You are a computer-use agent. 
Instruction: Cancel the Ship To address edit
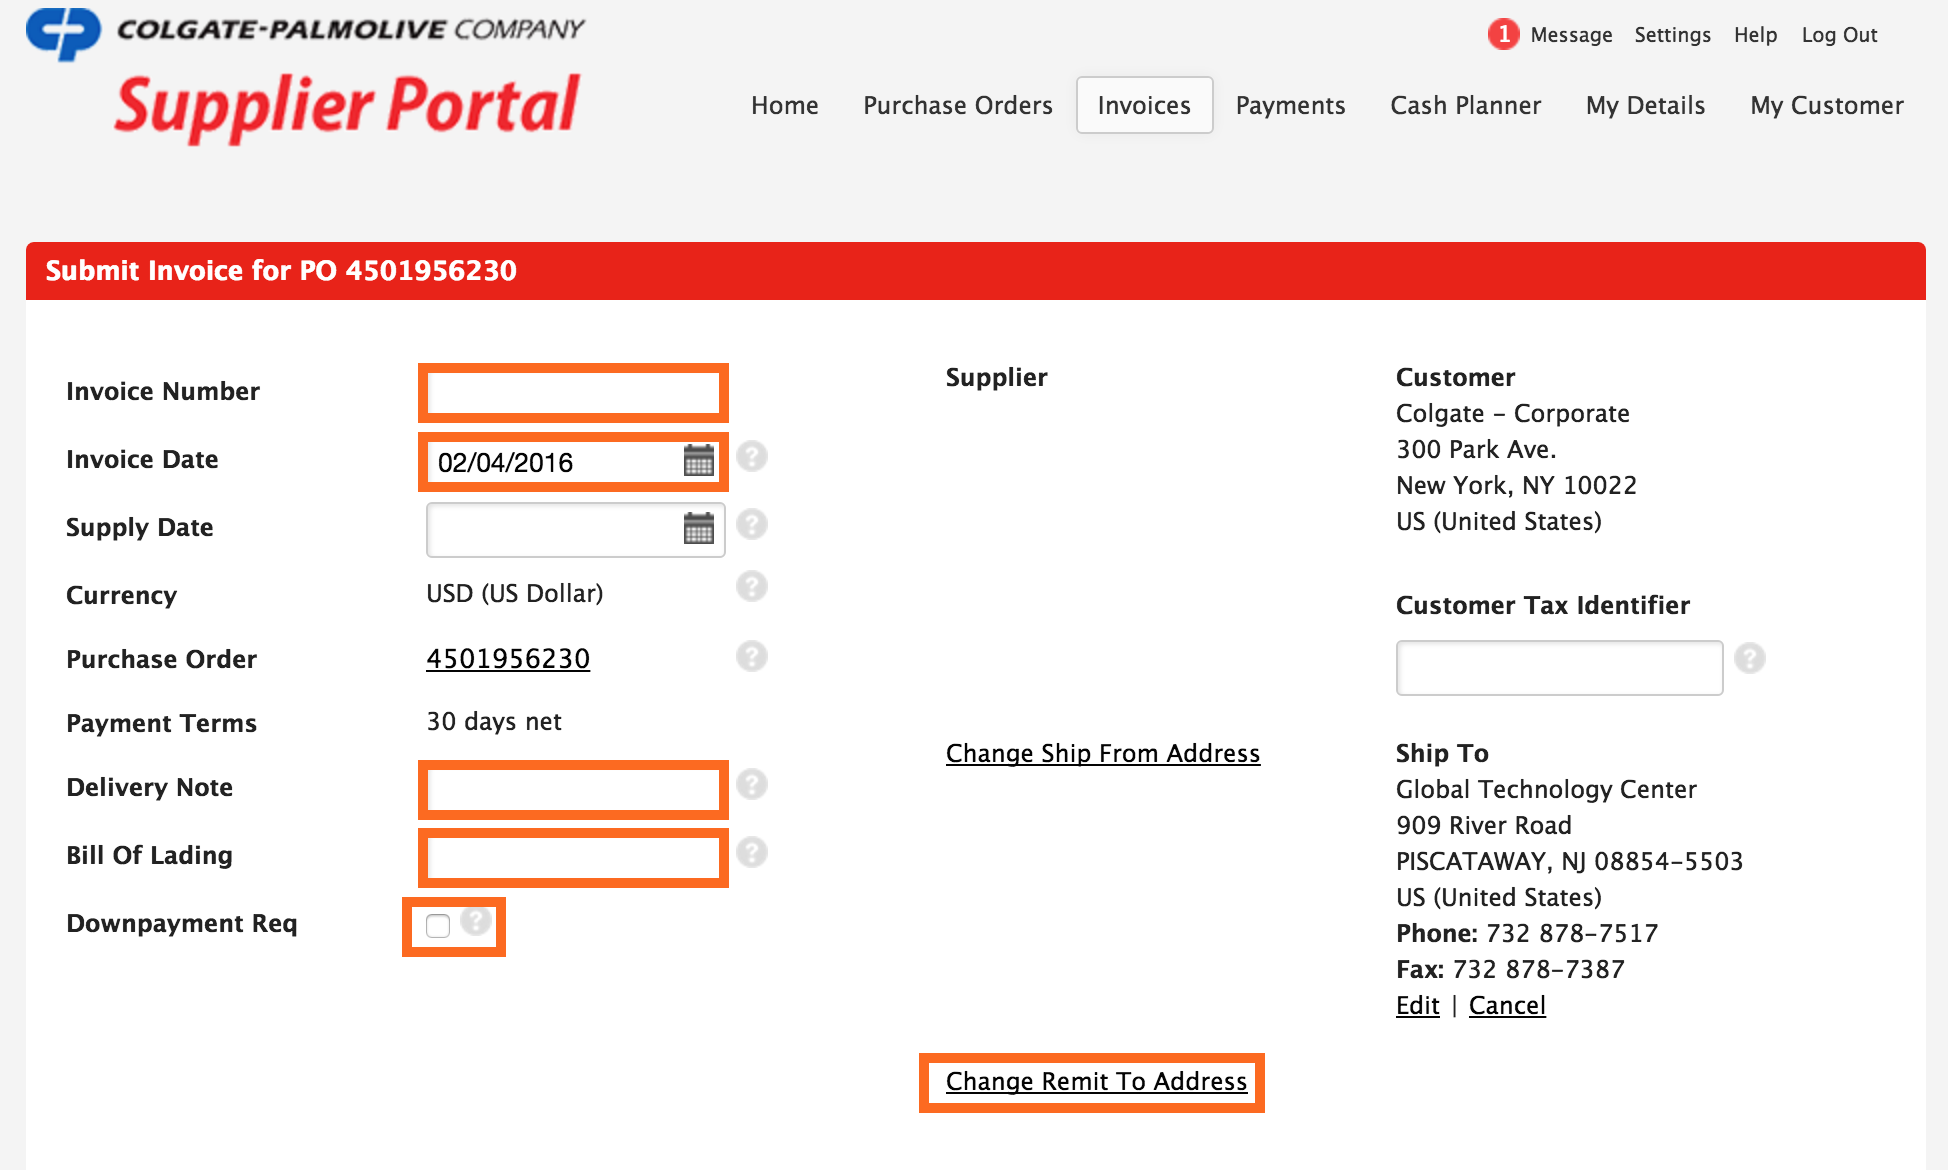click(1506, 1005)
